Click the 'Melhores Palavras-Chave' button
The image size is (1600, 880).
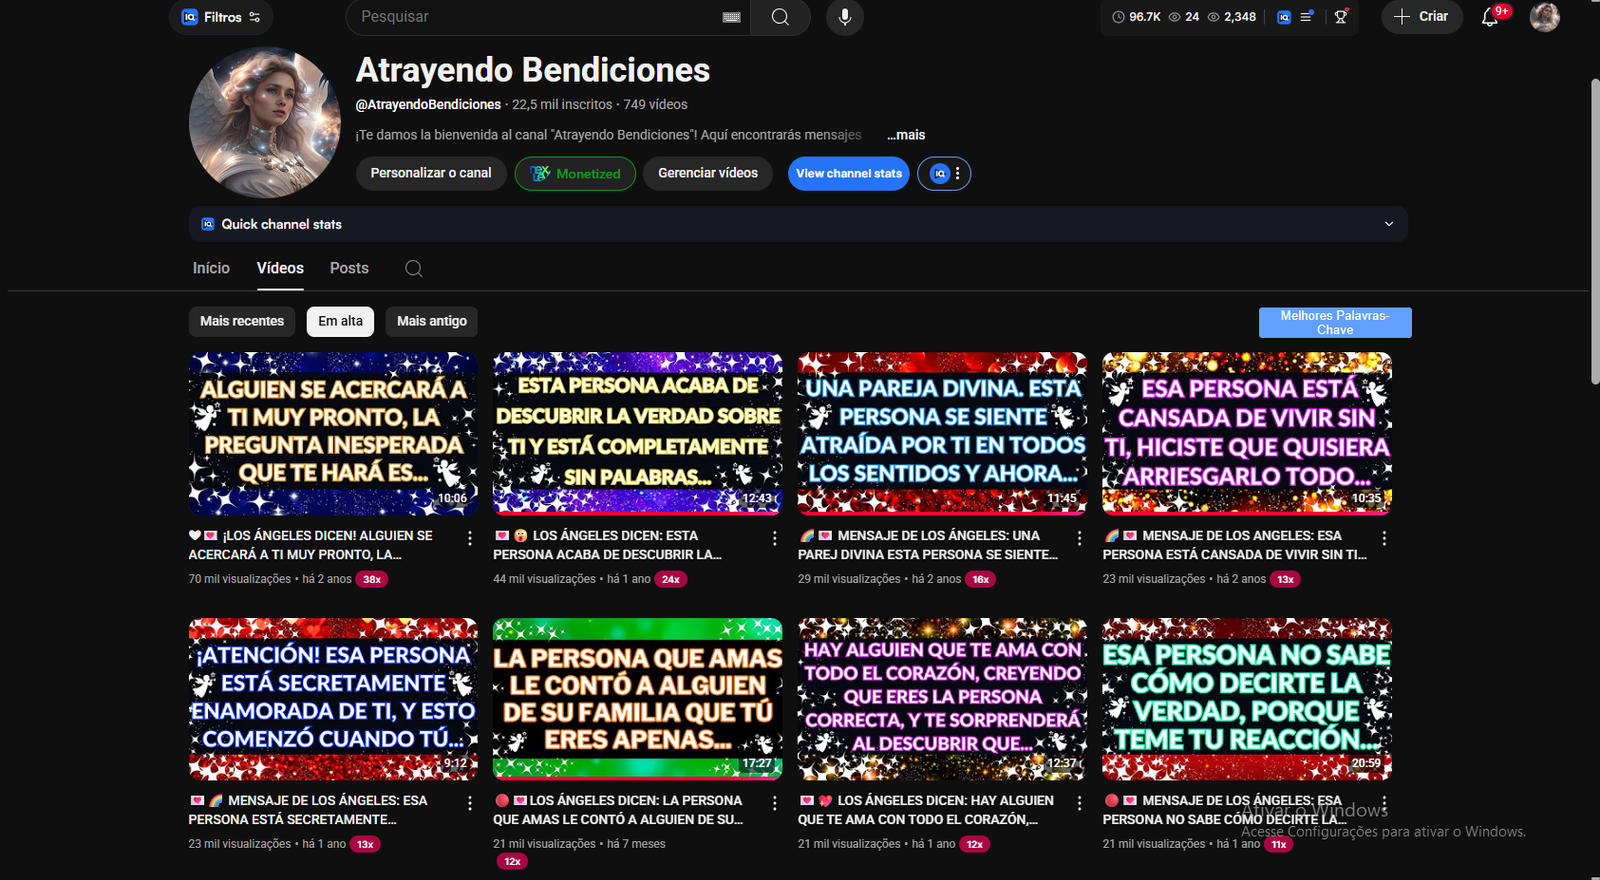[1334, 322]
